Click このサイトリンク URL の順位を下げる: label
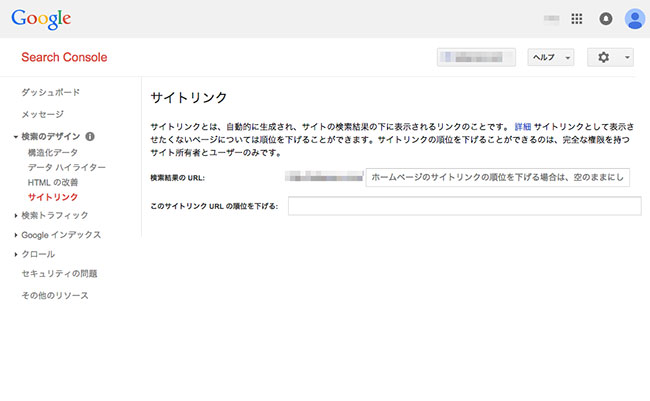The image size is (650, 401). coord(214,206)
